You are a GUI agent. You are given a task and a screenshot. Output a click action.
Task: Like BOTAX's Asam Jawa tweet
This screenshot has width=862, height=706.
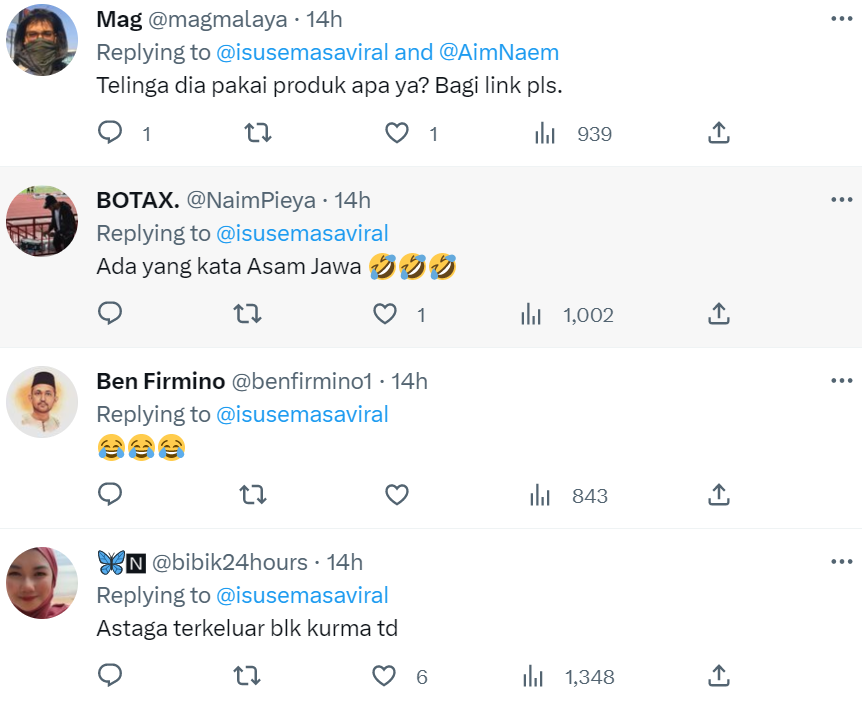(385, 314)
